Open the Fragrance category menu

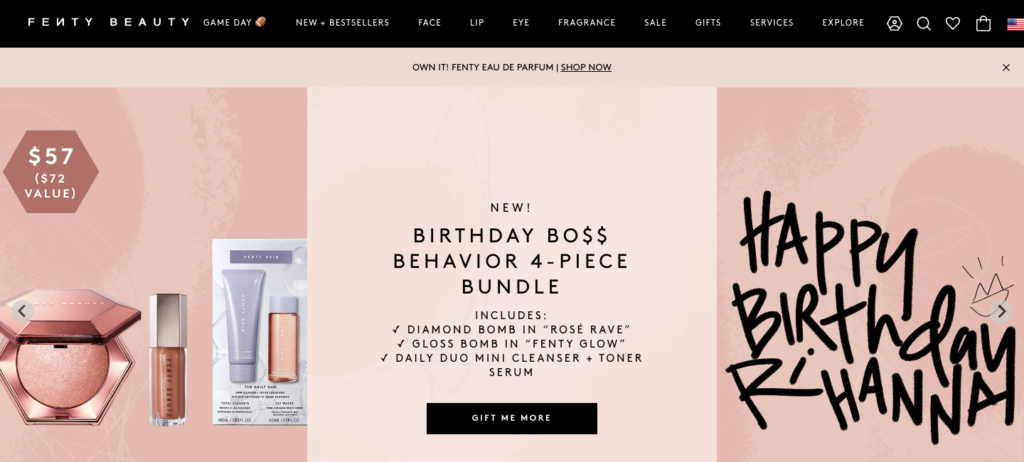pyautogui.click(x=586, y=22)
